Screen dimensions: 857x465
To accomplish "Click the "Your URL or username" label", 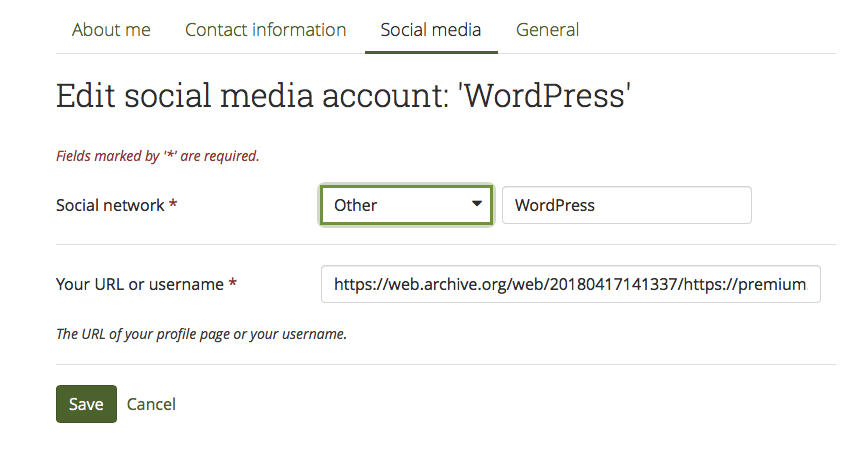I will [x=140, y=284].
